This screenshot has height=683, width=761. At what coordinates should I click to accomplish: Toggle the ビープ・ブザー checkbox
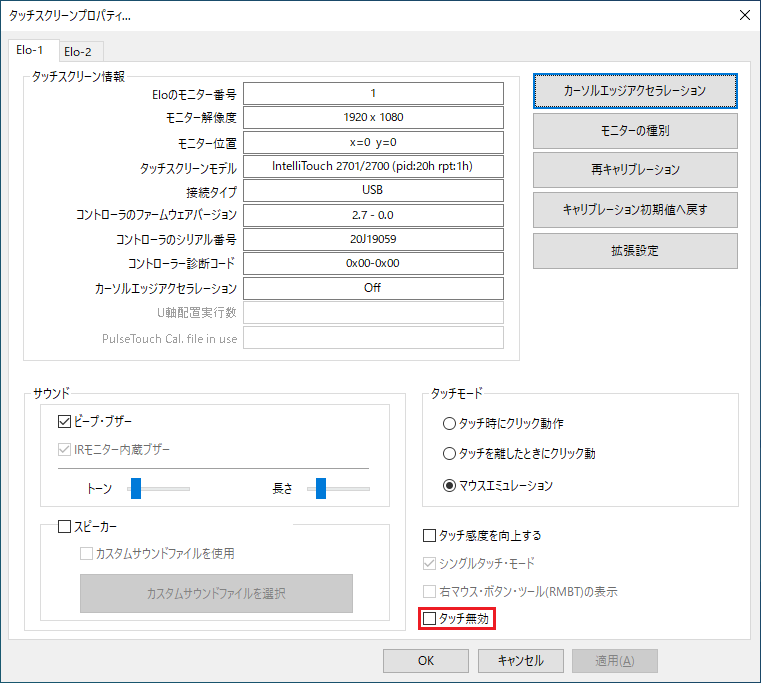[66, 421]
